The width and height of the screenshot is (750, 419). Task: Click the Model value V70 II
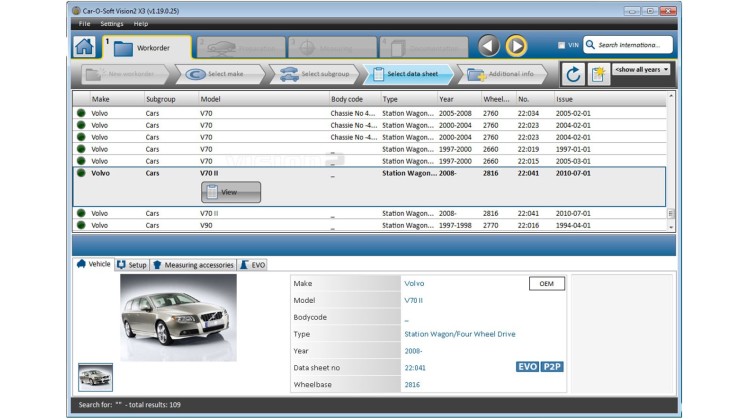point(414,300)
